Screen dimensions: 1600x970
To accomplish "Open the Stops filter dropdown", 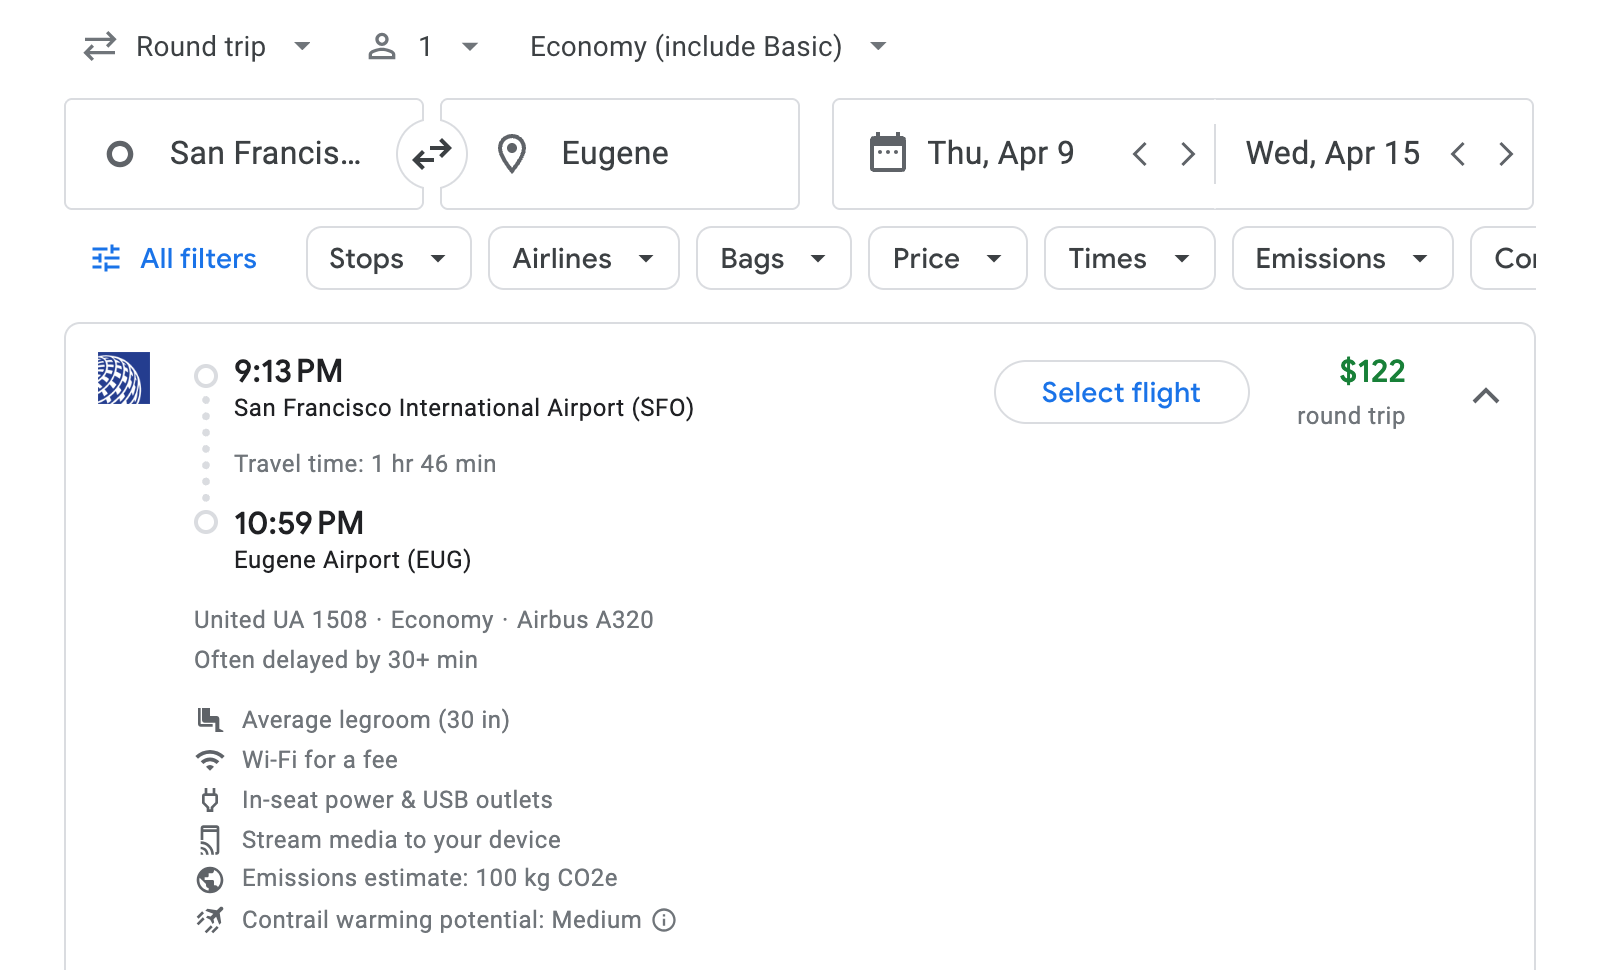I will click(388, 258).
